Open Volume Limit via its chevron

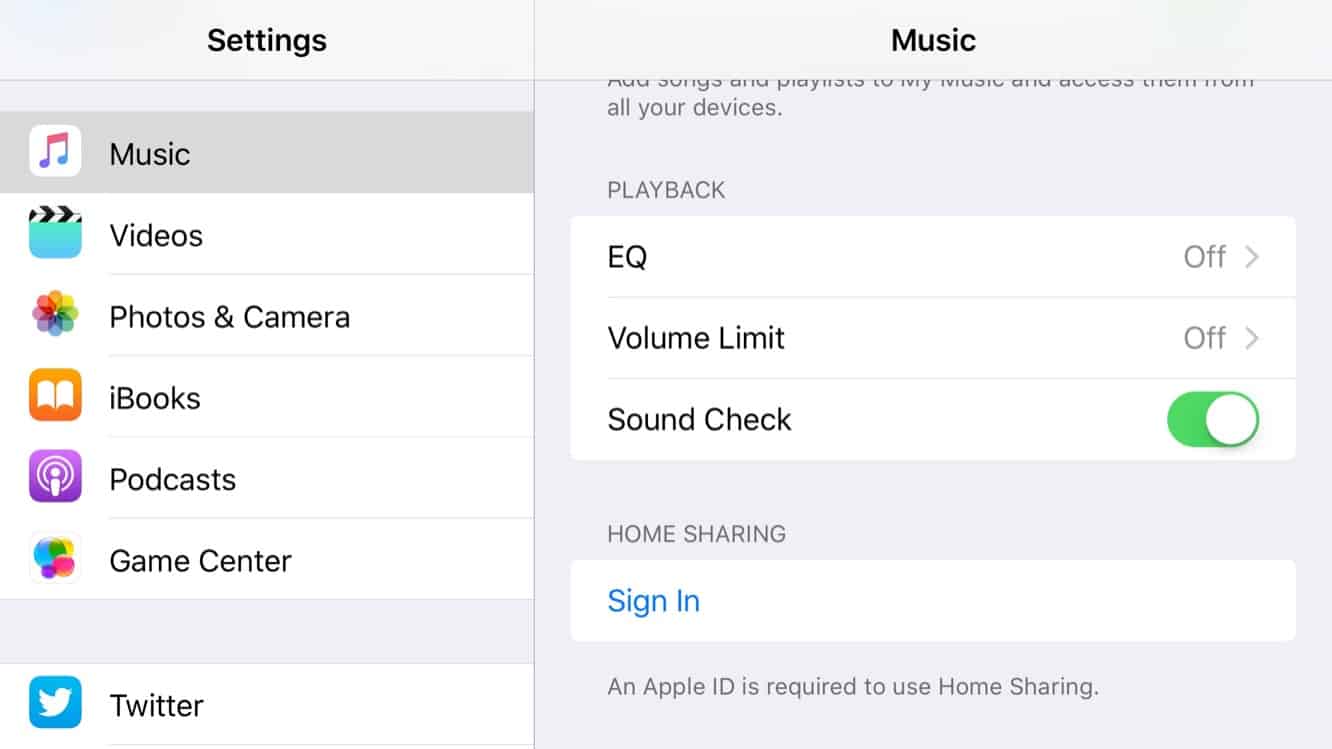[1251, 338]
